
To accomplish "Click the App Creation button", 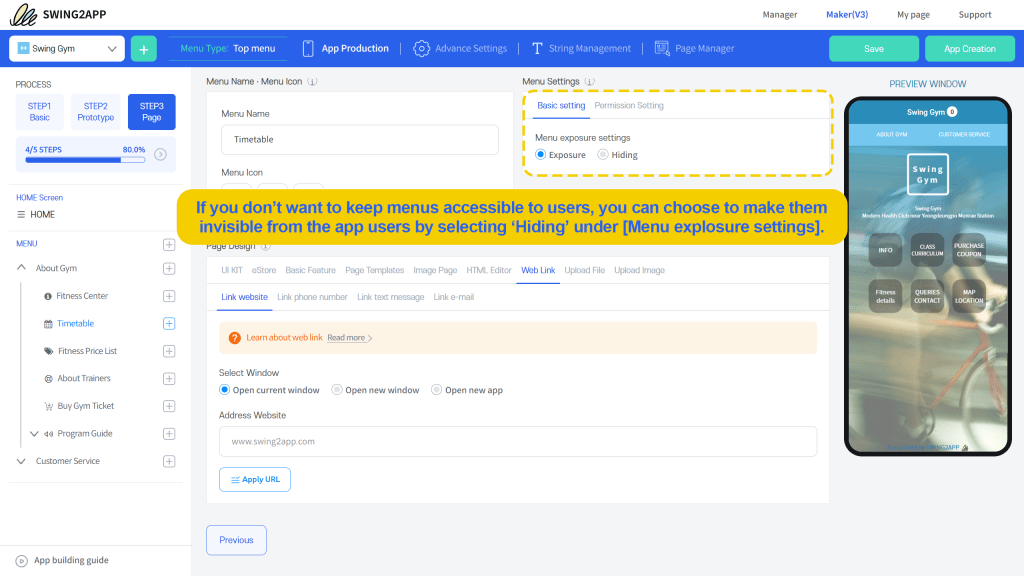I will (x=970, y=49).
